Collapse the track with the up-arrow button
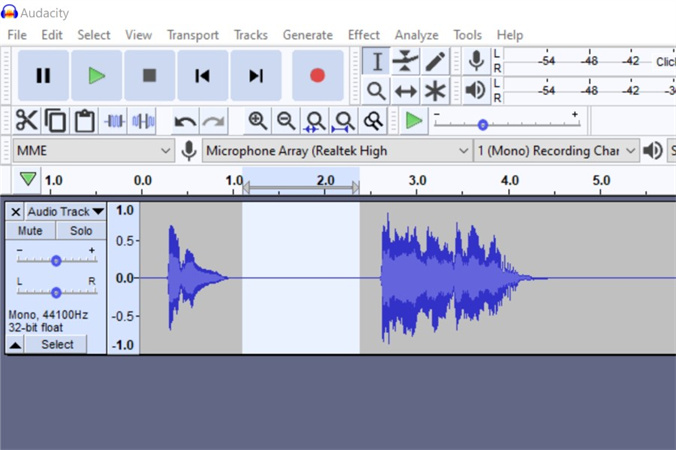The height and width of the screenshot is (450, 676). 16,345
